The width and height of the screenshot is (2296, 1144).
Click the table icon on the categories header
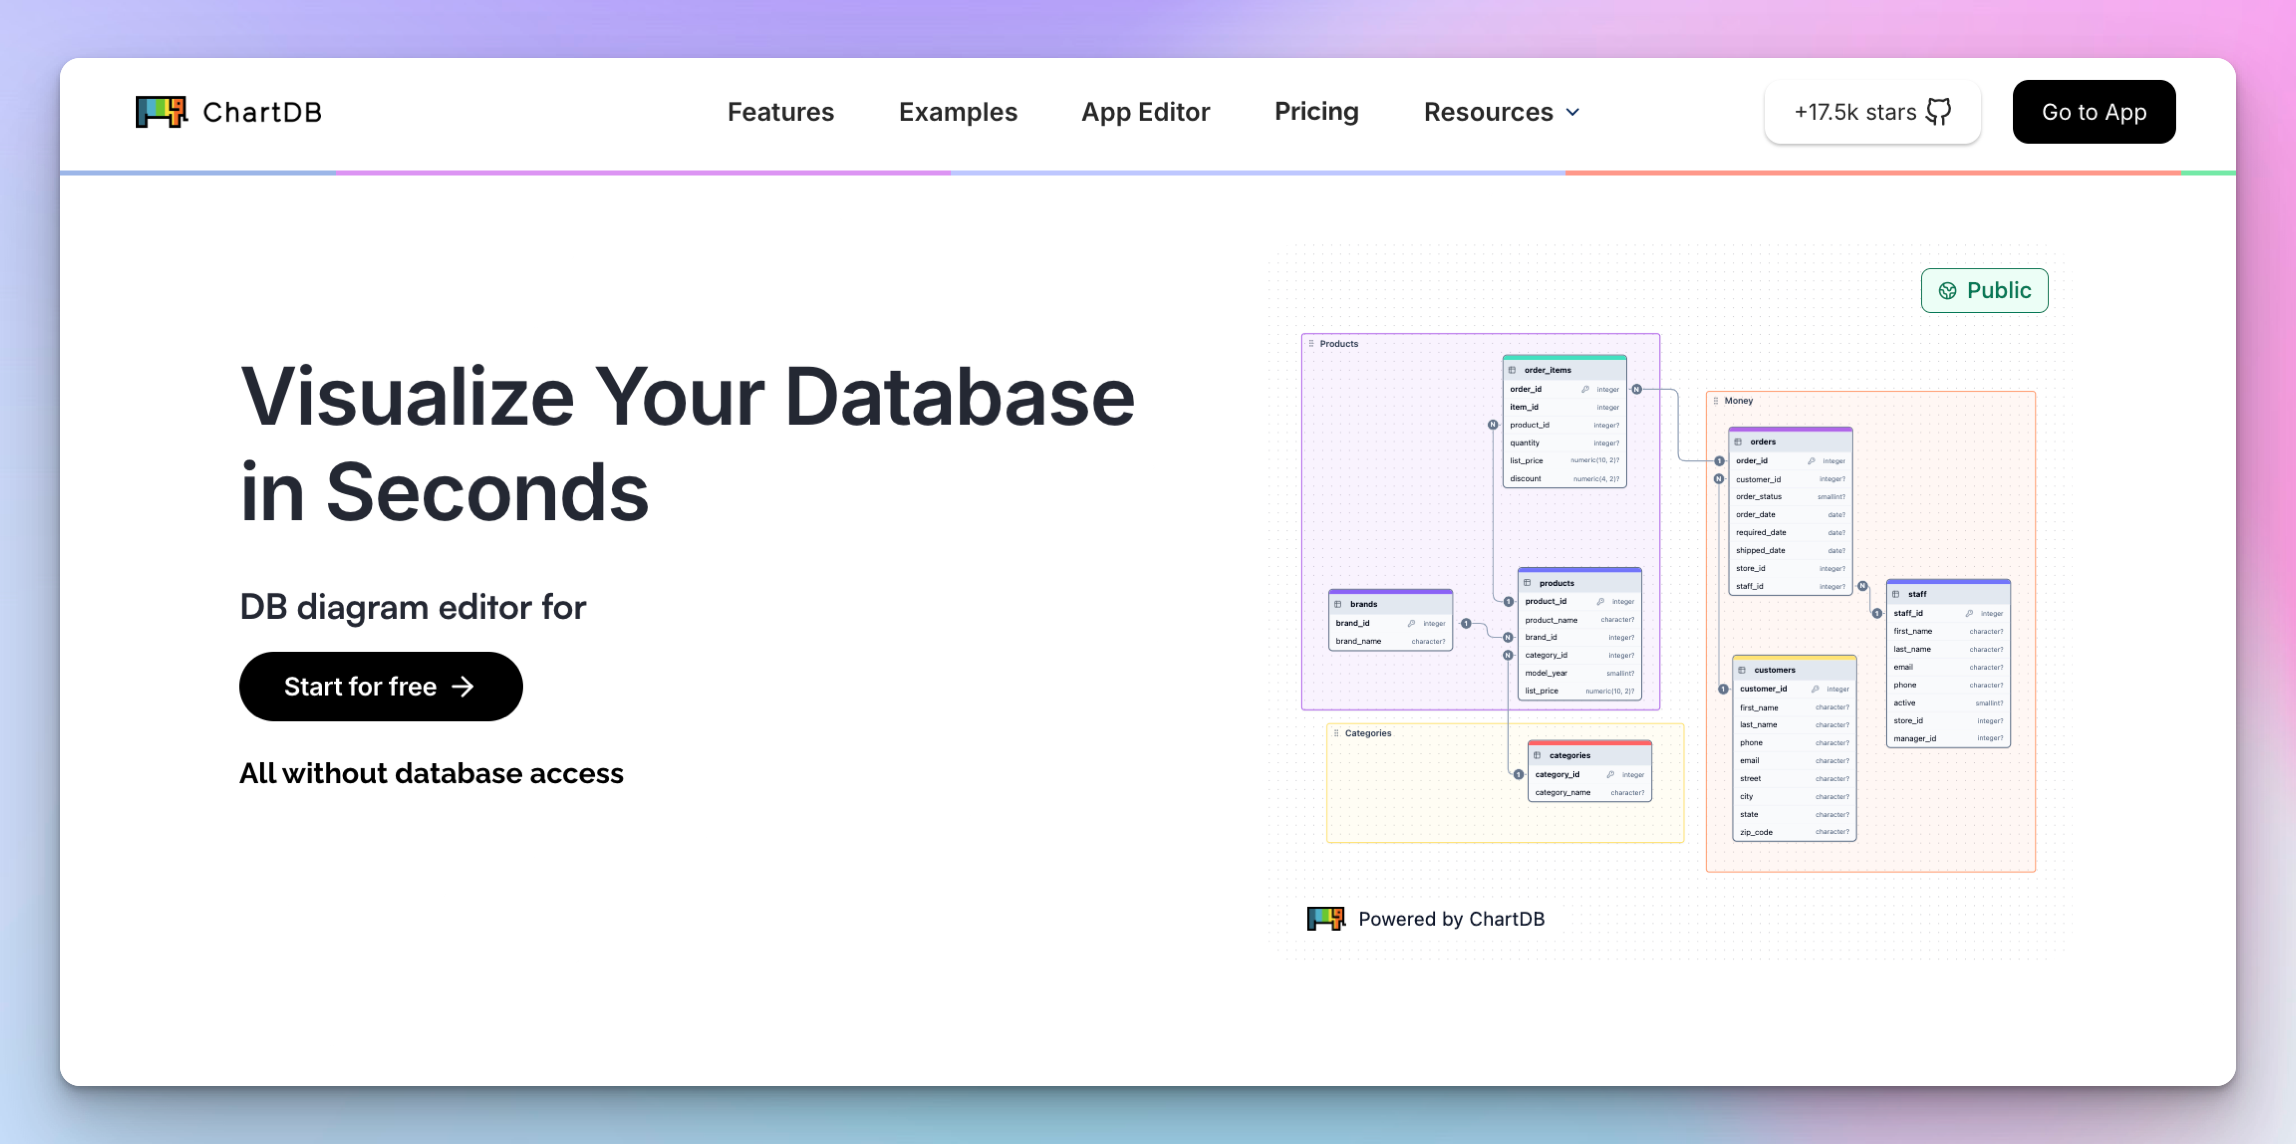click(1538, 755)
